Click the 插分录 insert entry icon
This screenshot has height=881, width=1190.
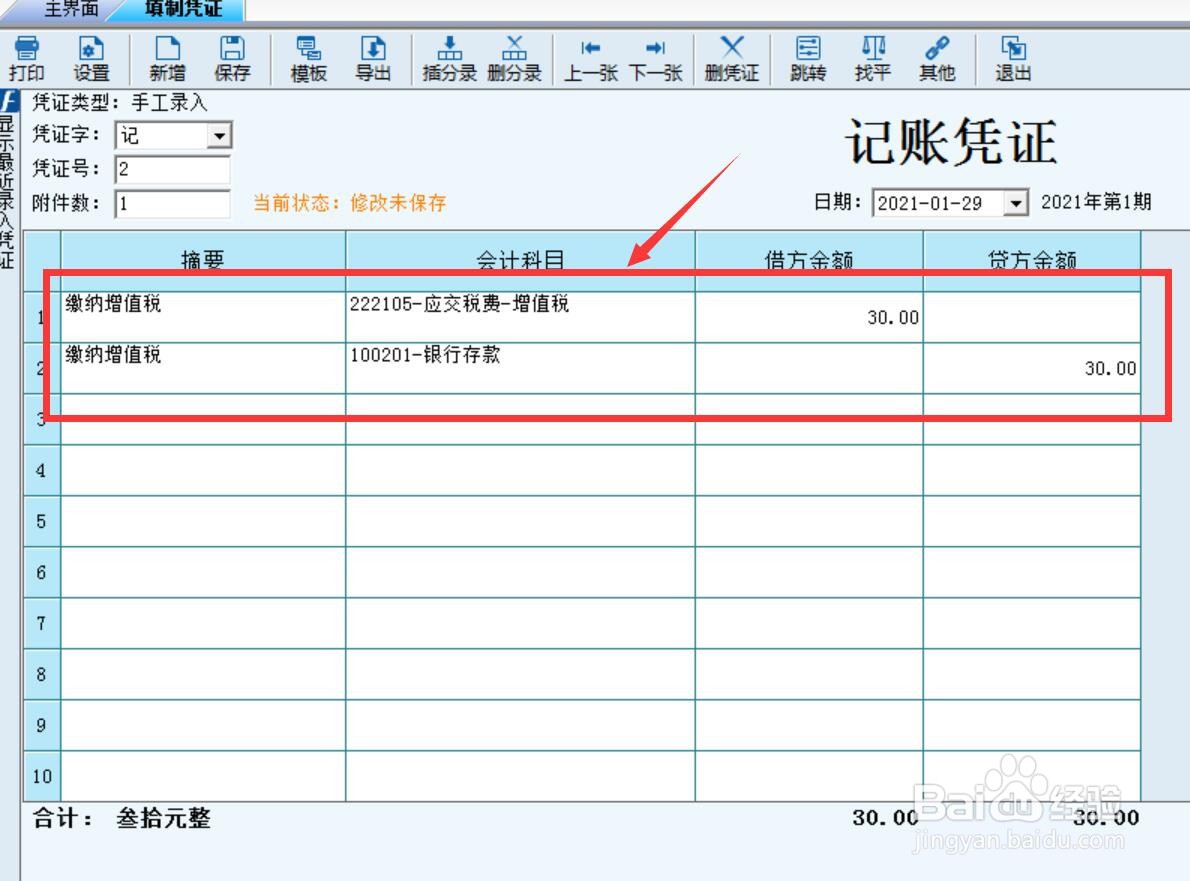point(451,57)
